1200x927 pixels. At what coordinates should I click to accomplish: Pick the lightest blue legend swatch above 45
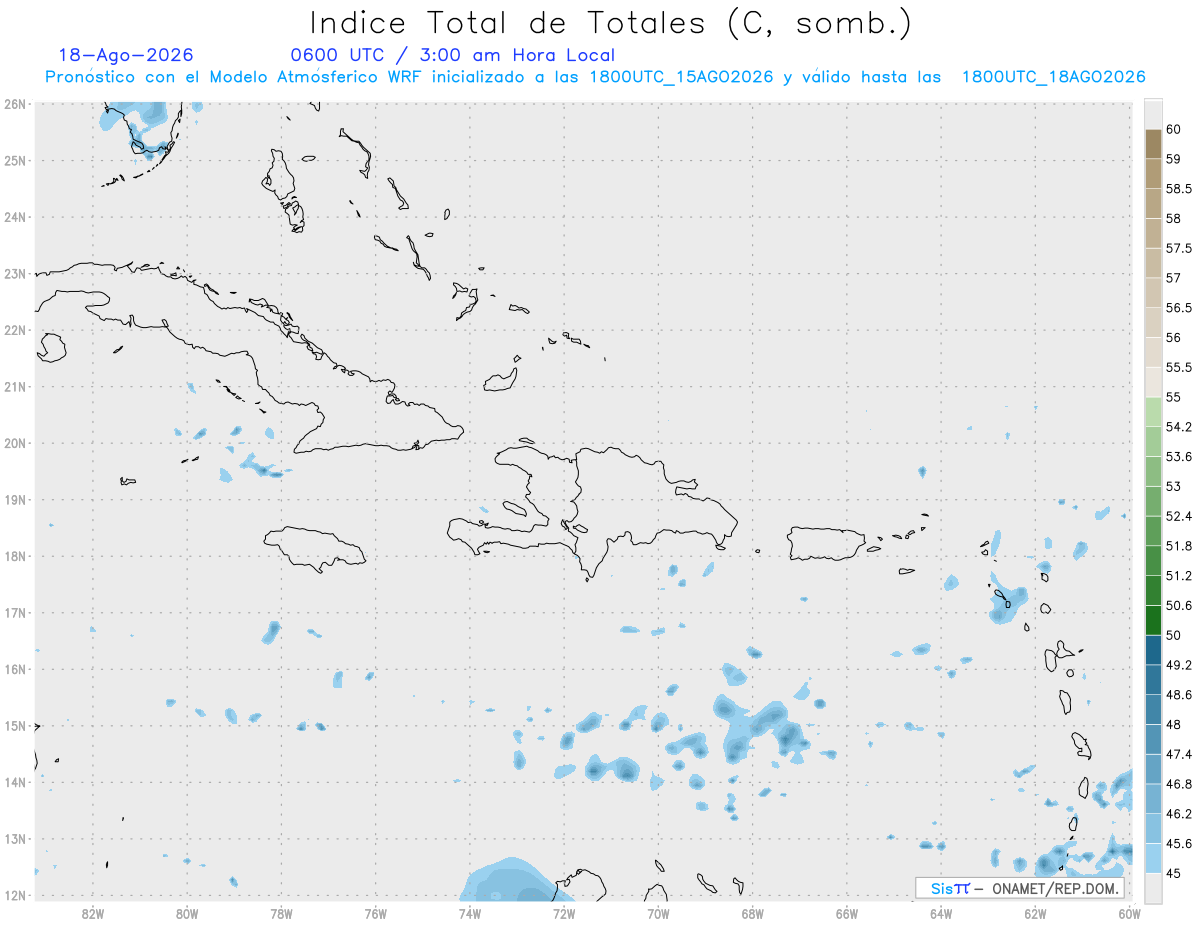pos(1153,858)
